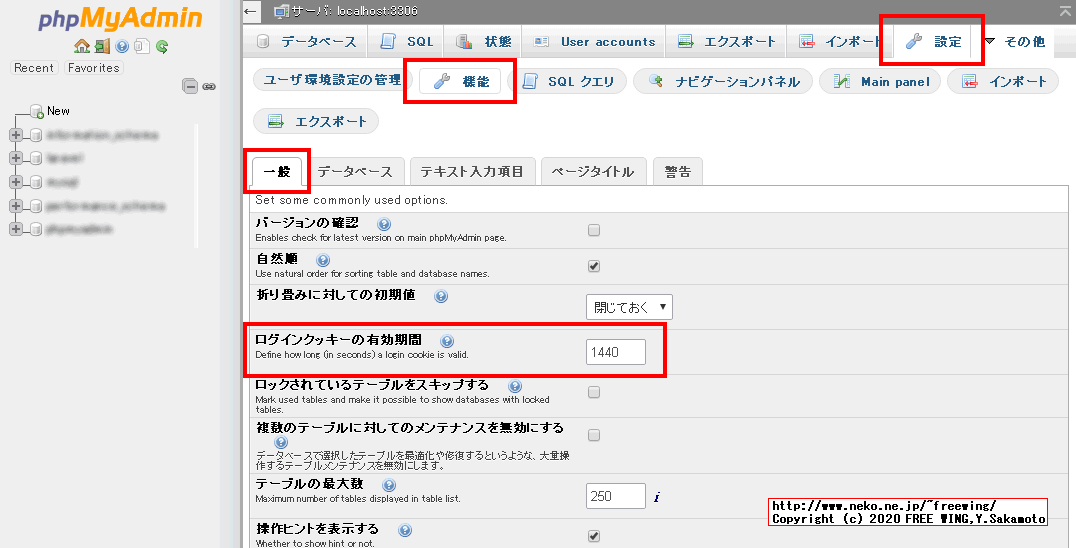Click database icon of last blurred tree entry
Viewport: 1076px width, 548px height.
click(36, 229)
